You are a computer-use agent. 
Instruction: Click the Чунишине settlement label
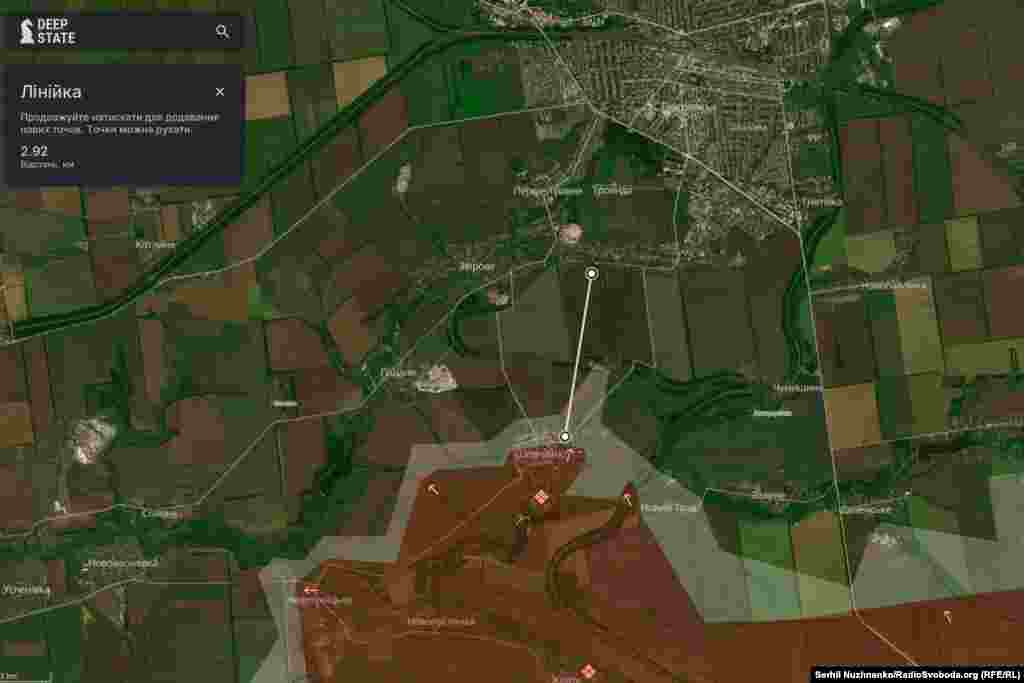coord(795,387)
